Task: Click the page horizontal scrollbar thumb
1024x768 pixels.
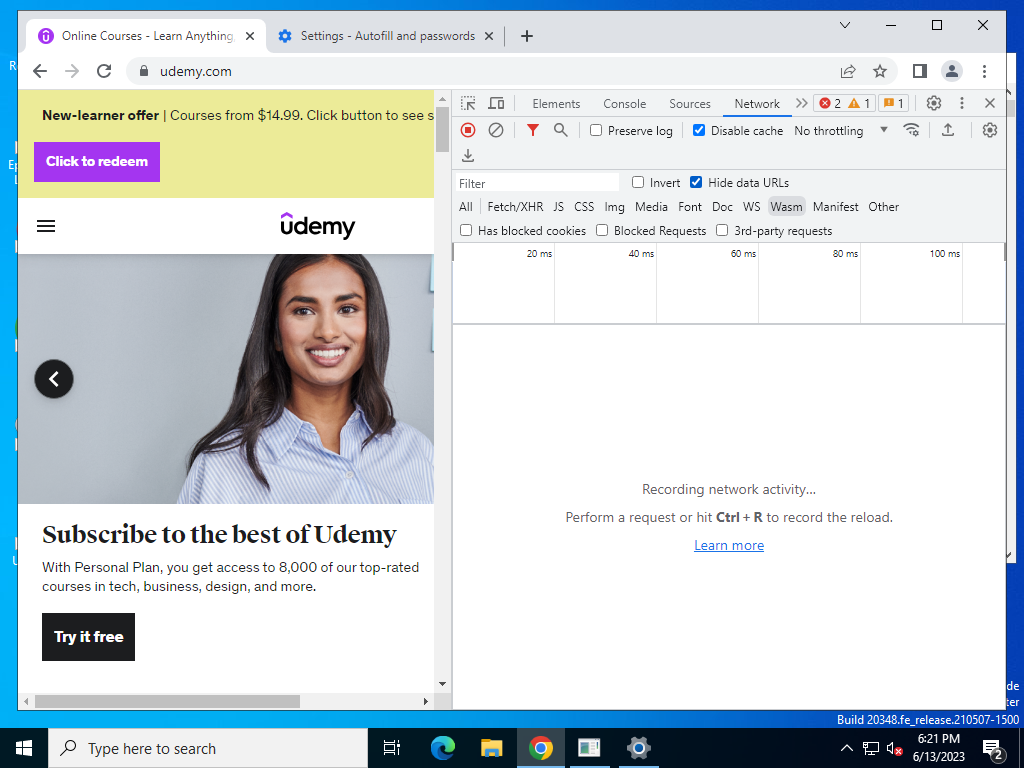Action: point(167,701)
